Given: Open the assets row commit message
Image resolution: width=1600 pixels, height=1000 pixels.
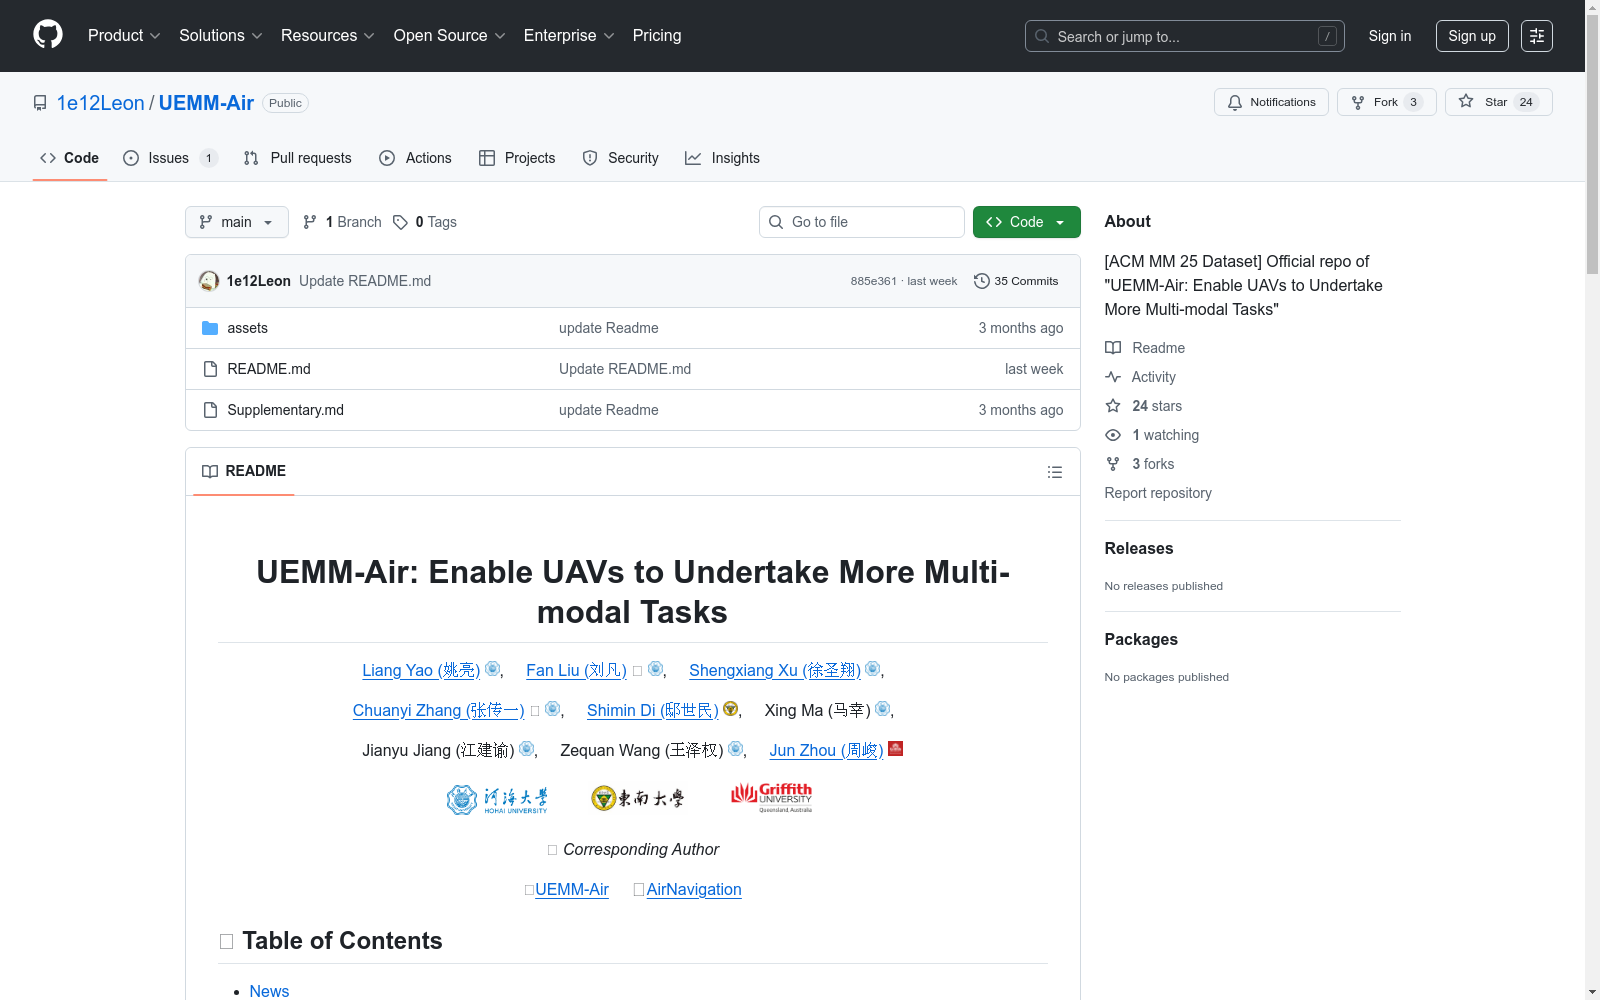Looking at the screenshot, I should [608, 328].
